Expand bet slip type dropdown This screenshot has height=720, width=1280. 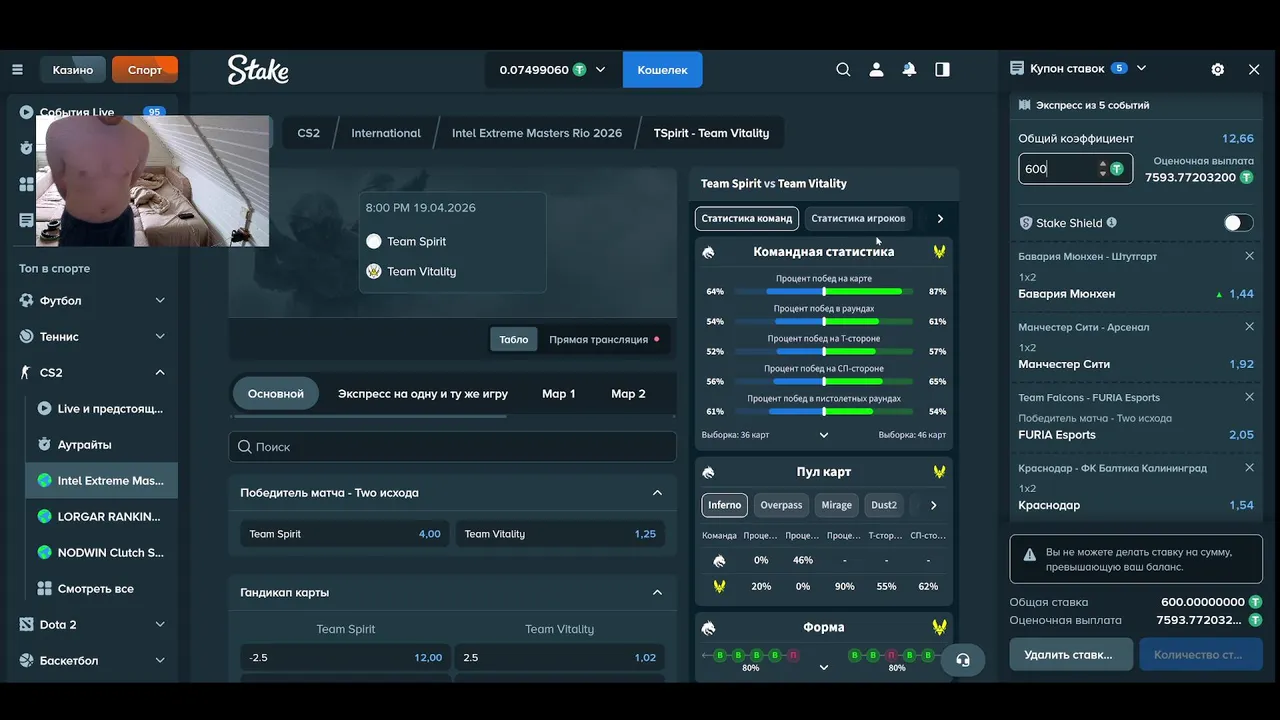point(1141,68)
